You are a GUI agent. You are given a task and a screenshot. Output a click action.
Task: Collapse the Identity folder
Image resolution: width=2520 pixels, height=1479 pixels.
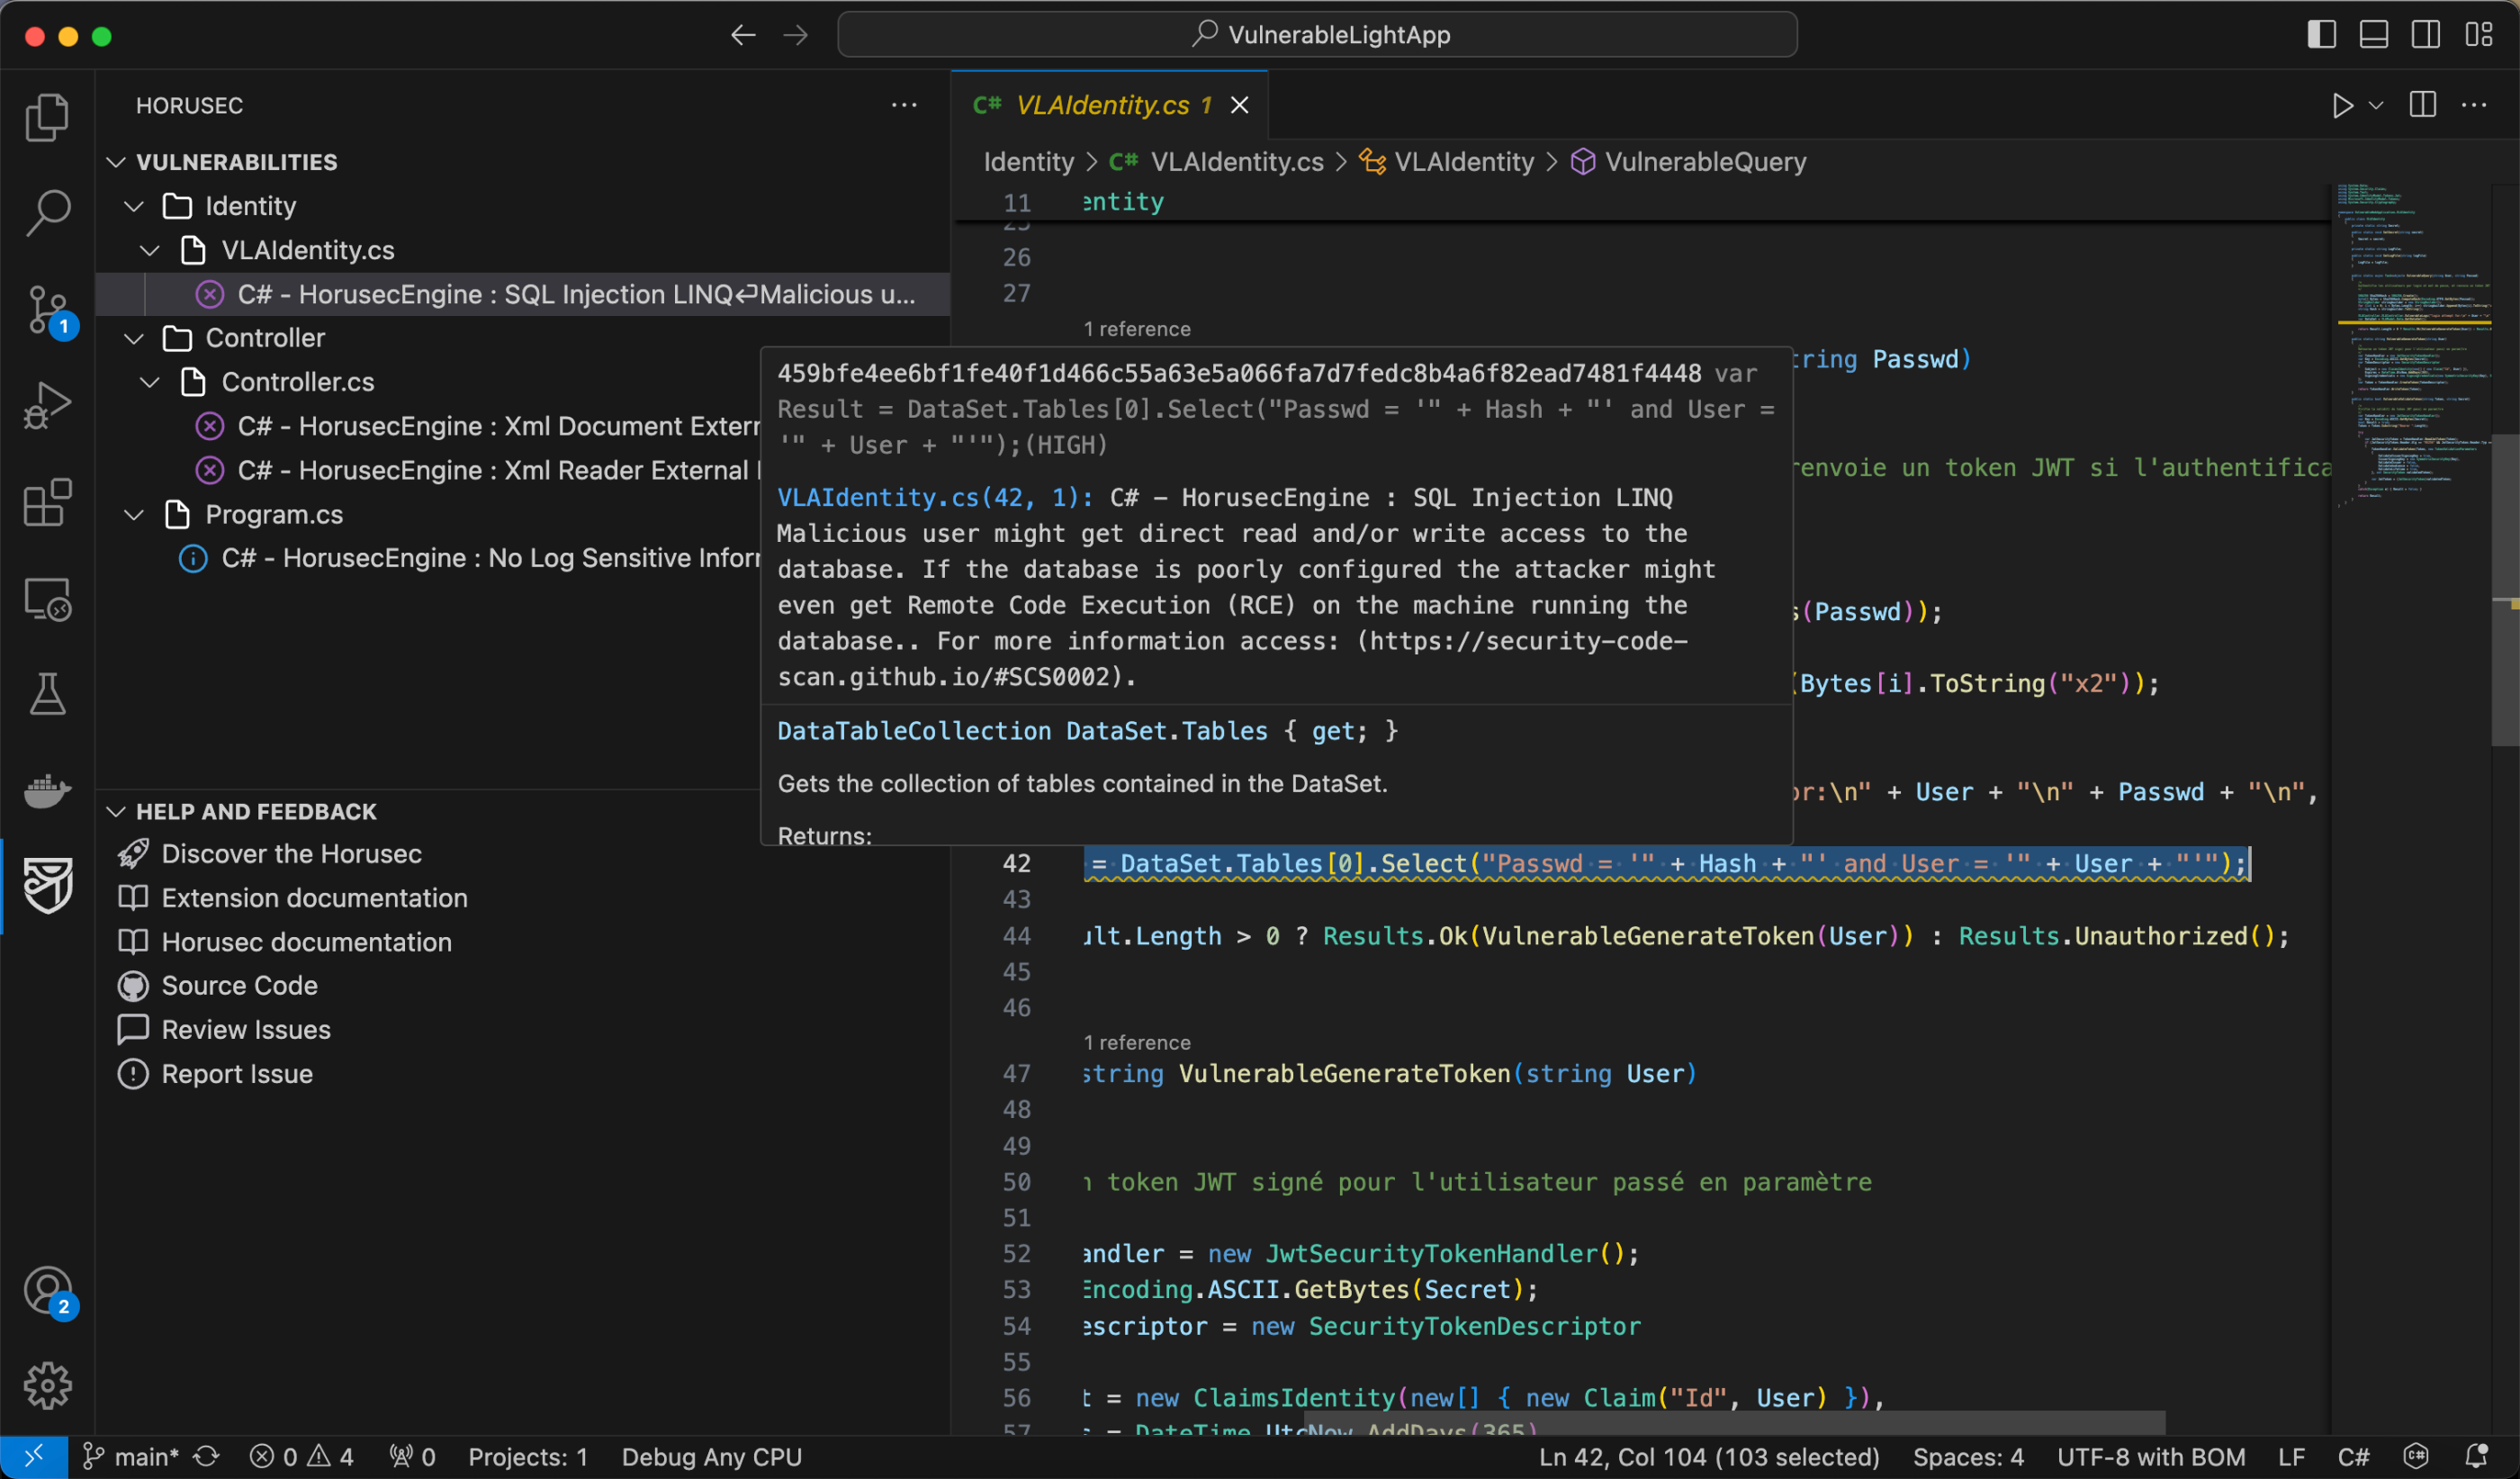134,206
